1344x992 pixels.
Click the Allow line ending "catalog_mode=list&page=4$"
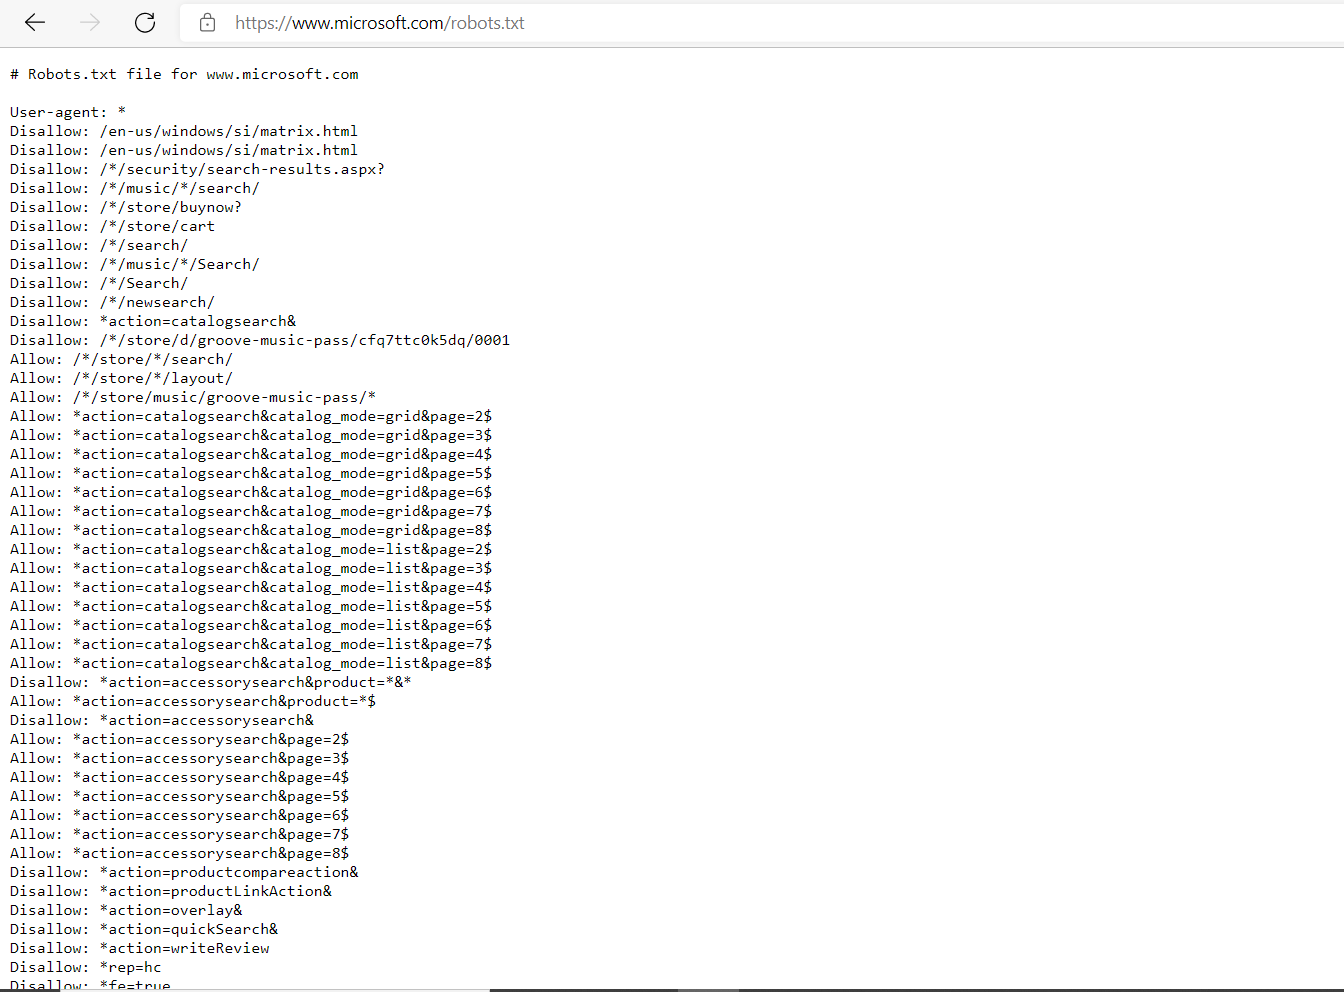click(x=251, y=587)
